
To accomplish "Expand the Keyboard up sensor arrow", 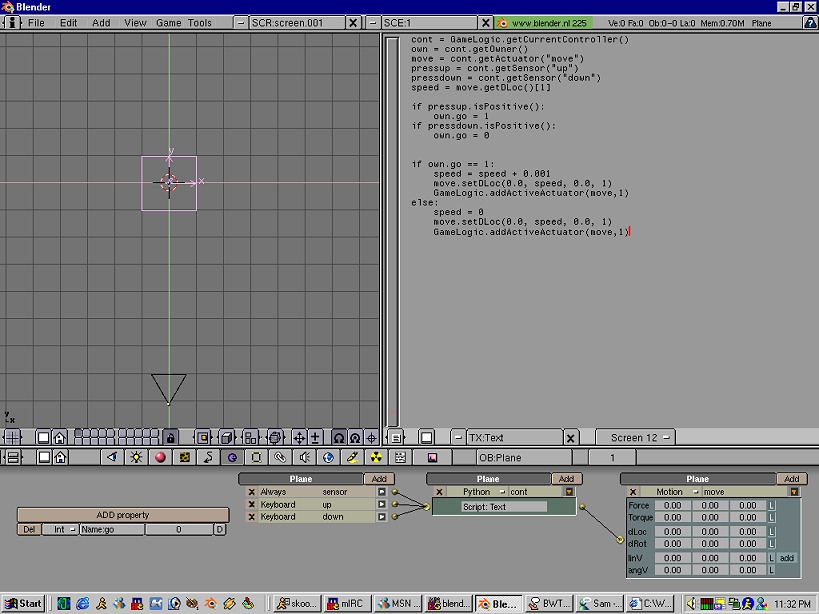I will (382, 504).
